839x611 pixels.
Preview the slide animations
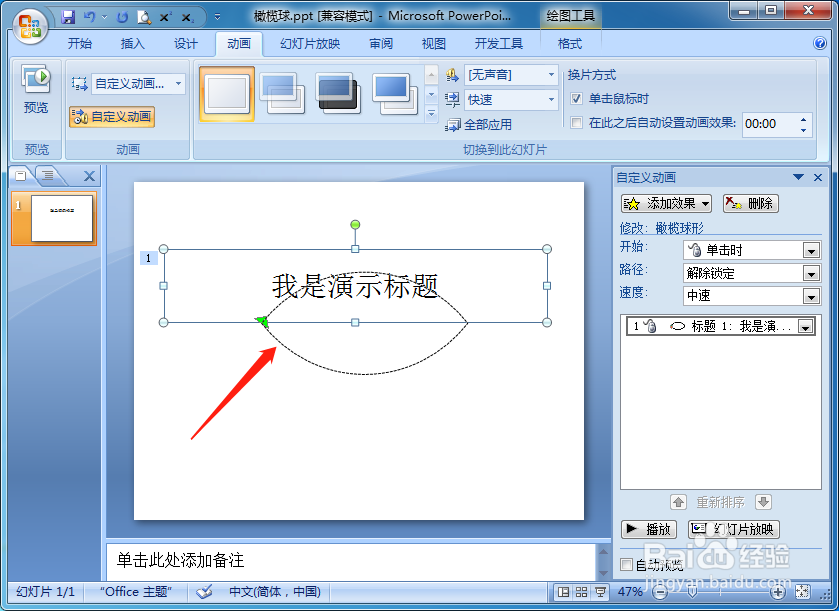(x=36, y=89)
